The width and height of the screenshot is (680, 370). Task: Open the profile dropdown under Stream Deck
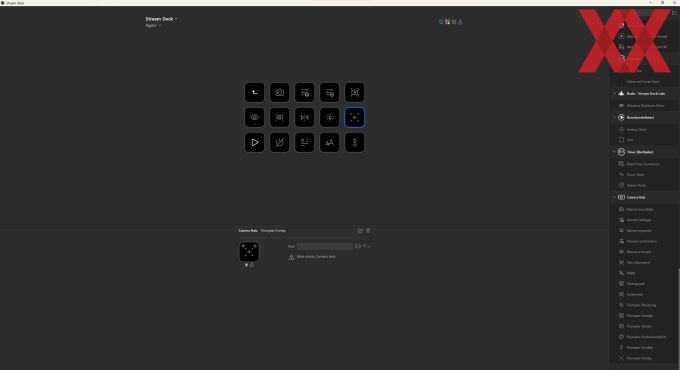(153, 26)
